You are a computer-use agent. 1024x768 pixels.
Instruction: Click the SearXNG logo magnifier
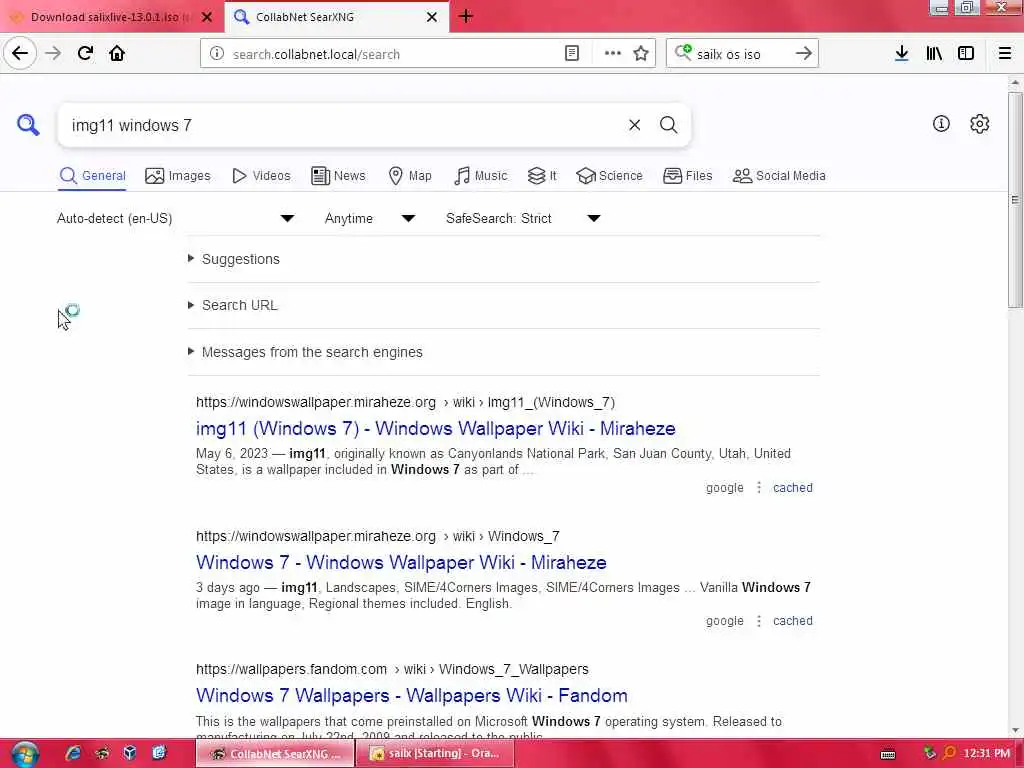(x=28, y=124)
